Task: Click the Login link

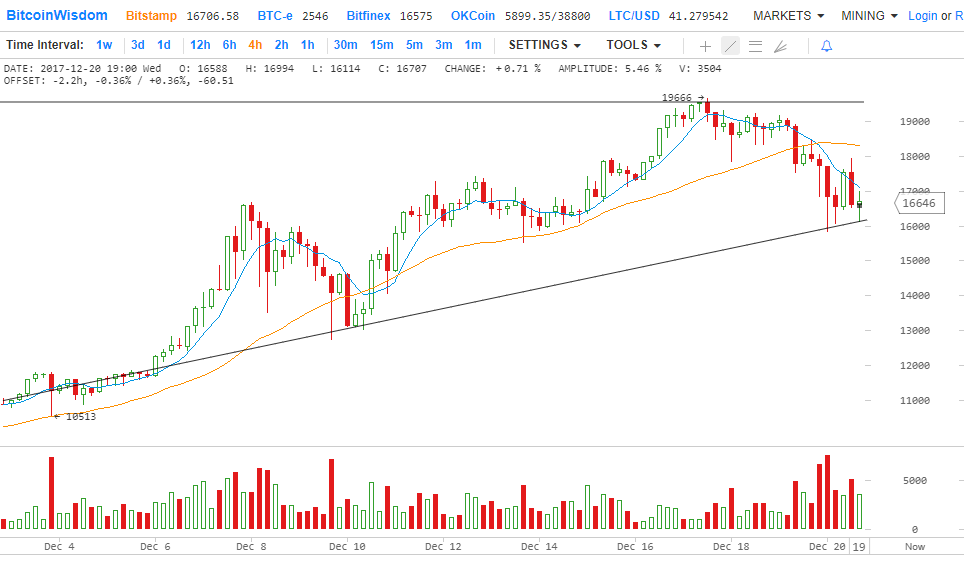Action: click(922, 16)
